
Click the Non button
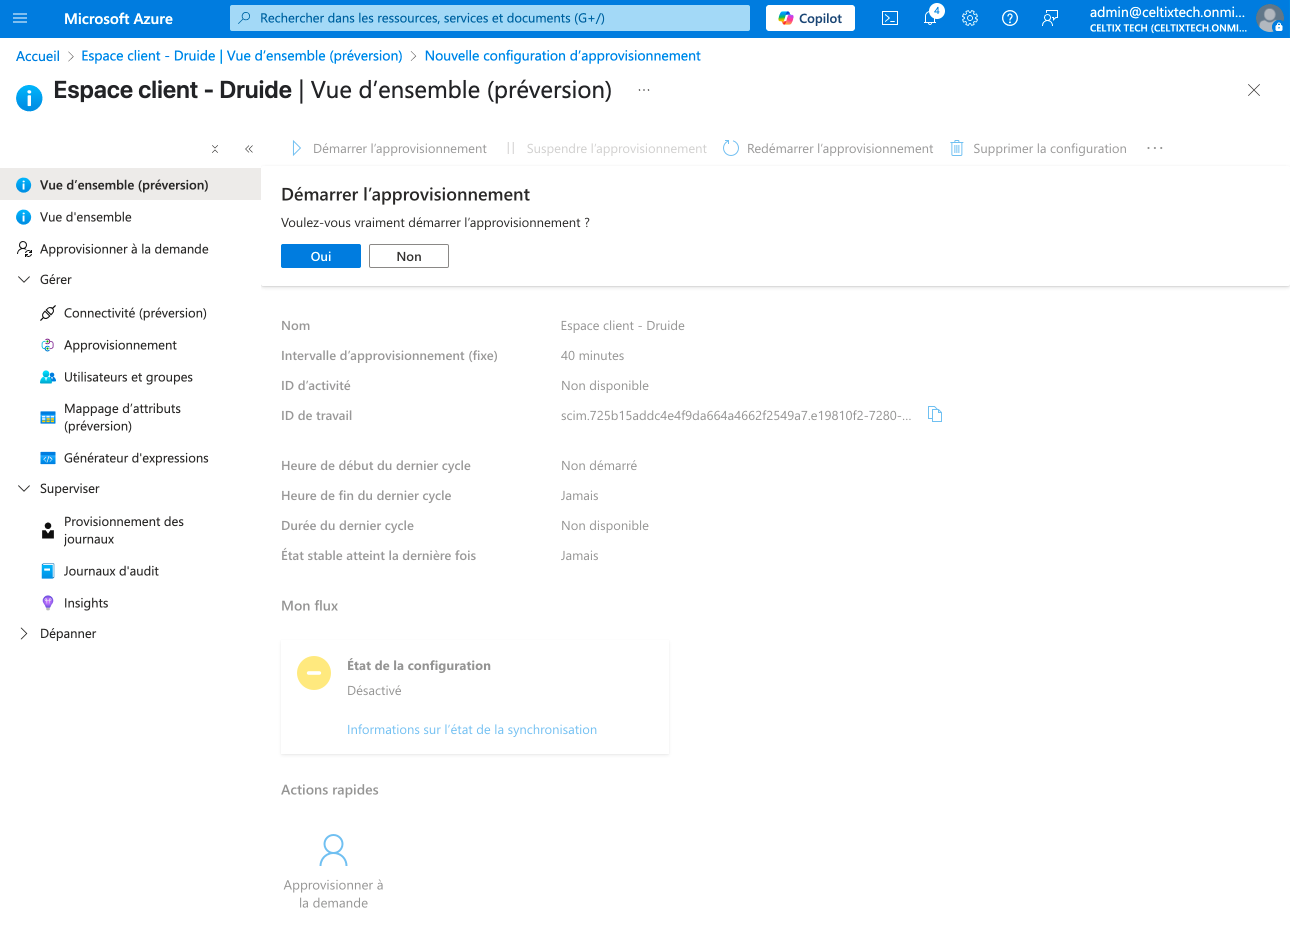click(x=409, y=257)
